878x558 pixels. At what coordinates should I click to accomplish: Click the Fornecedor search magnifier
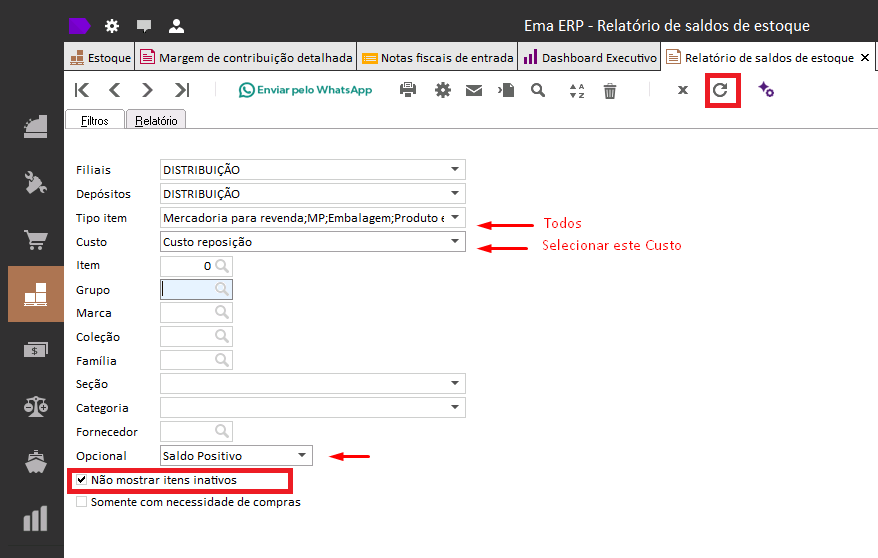pos(222,432)
